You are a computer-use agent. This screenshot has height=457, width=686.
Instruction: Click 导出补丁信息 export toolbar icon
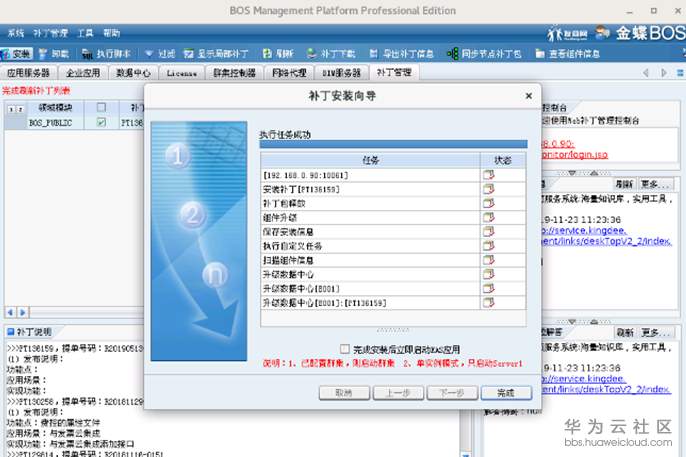373,54
